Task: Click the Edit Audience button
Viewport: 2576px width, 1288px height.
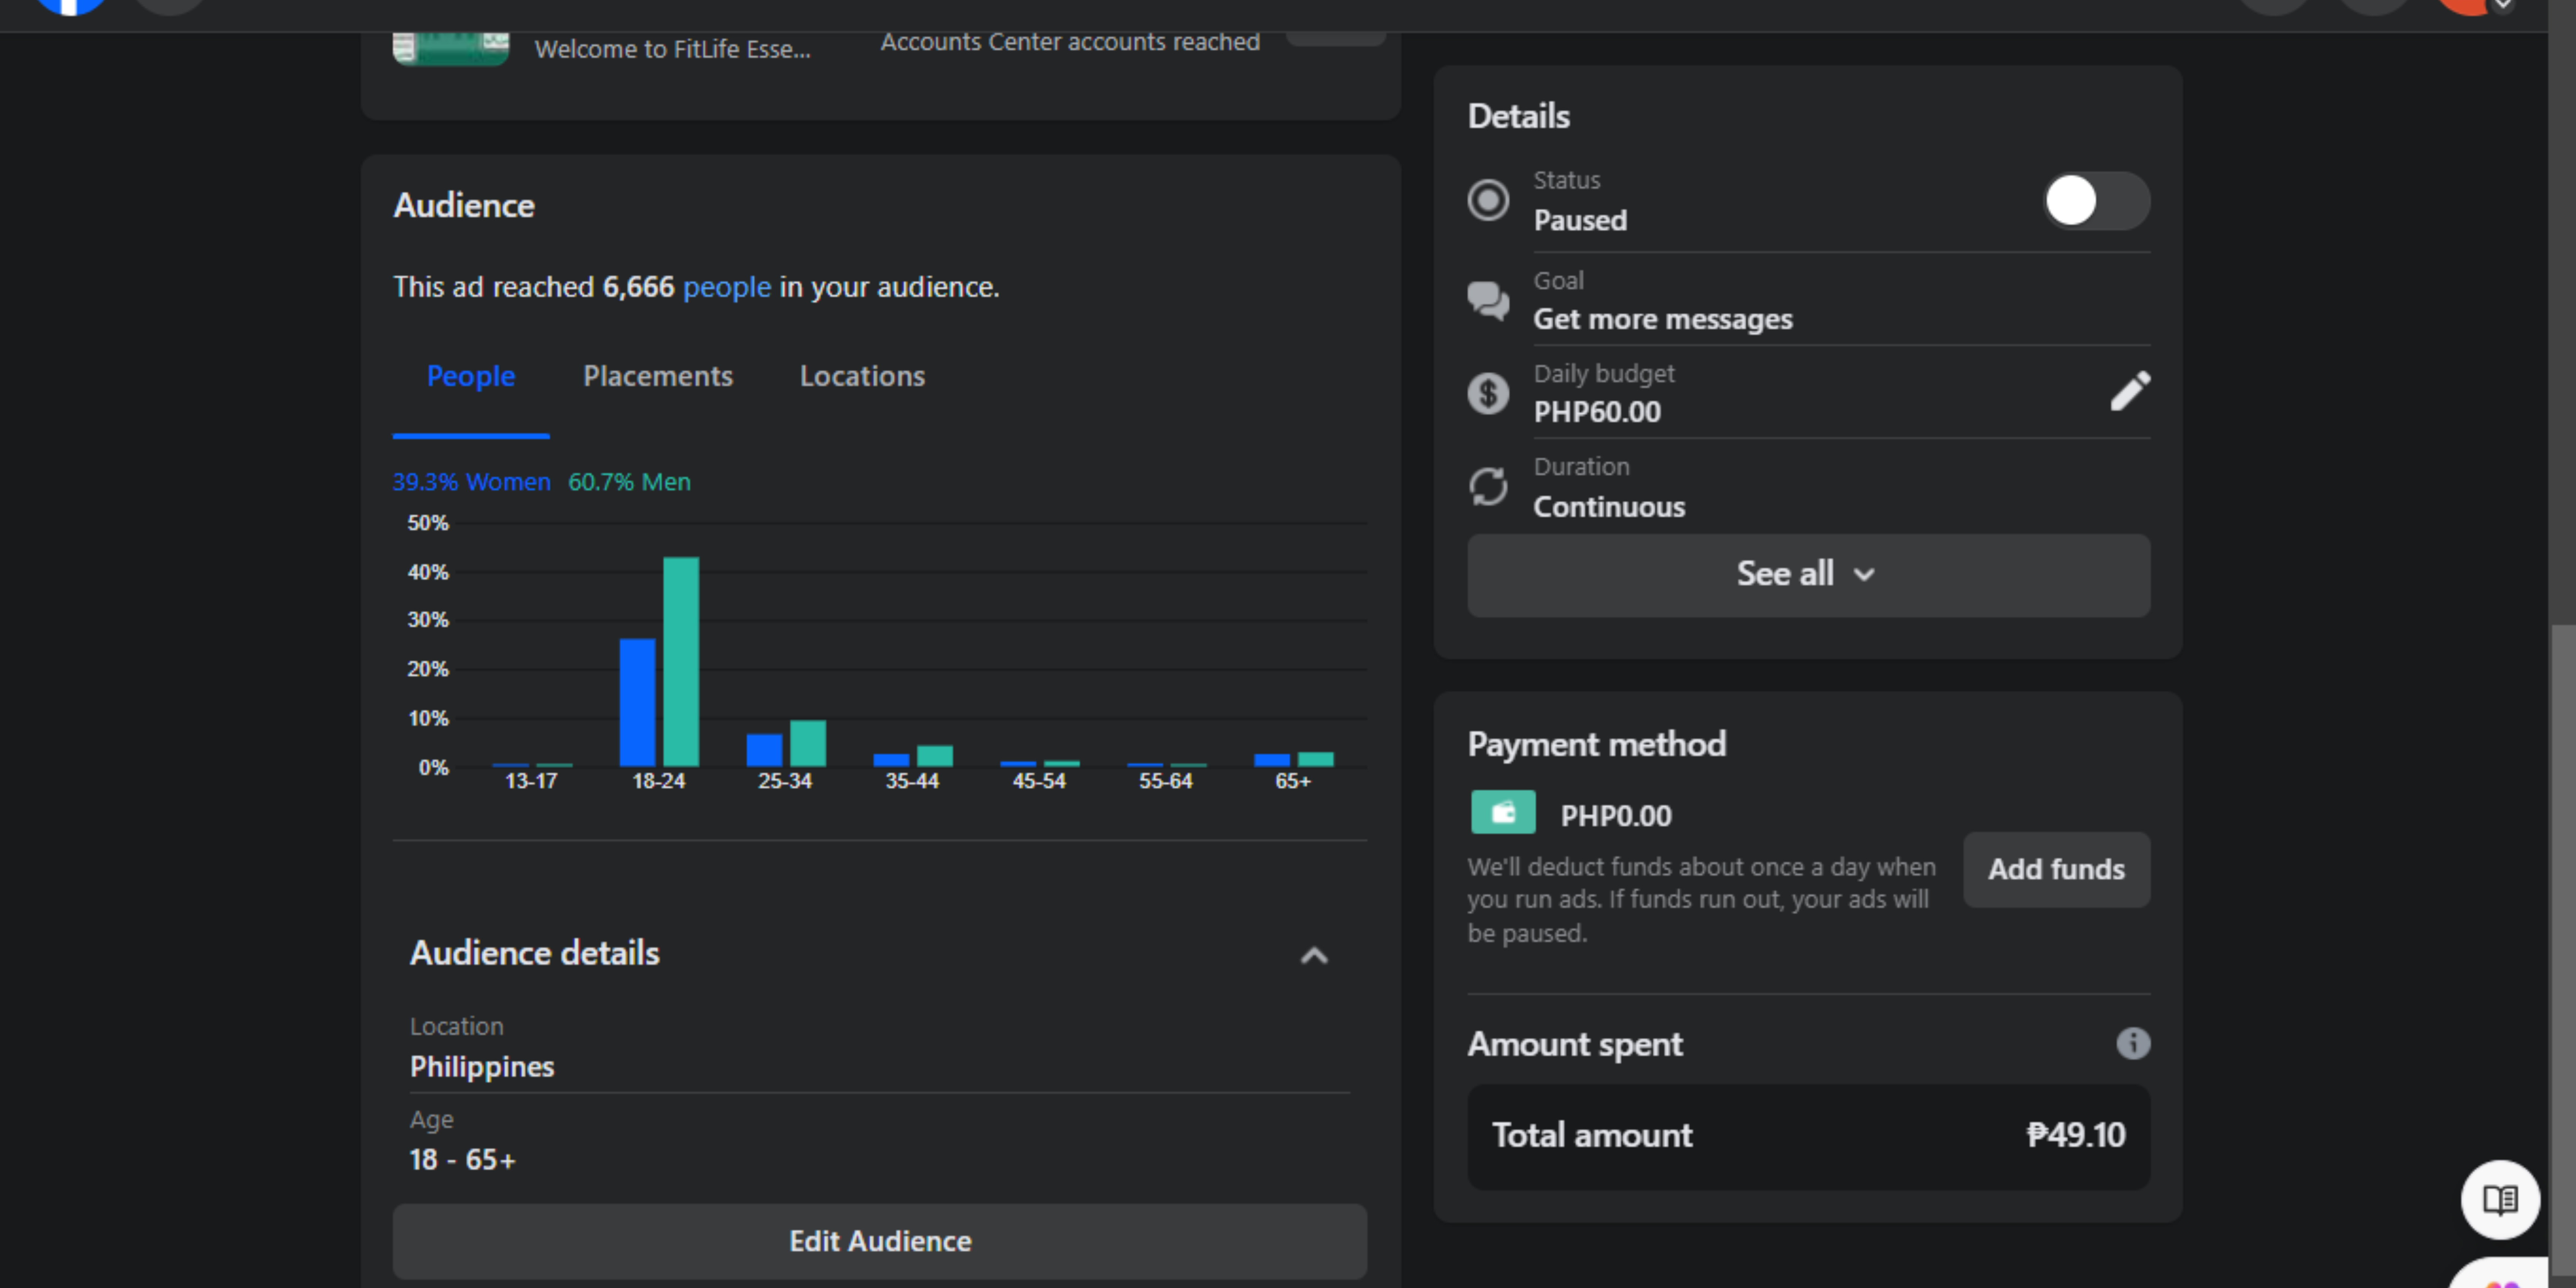Action: pyautogui.click(x=879, y=1241)
